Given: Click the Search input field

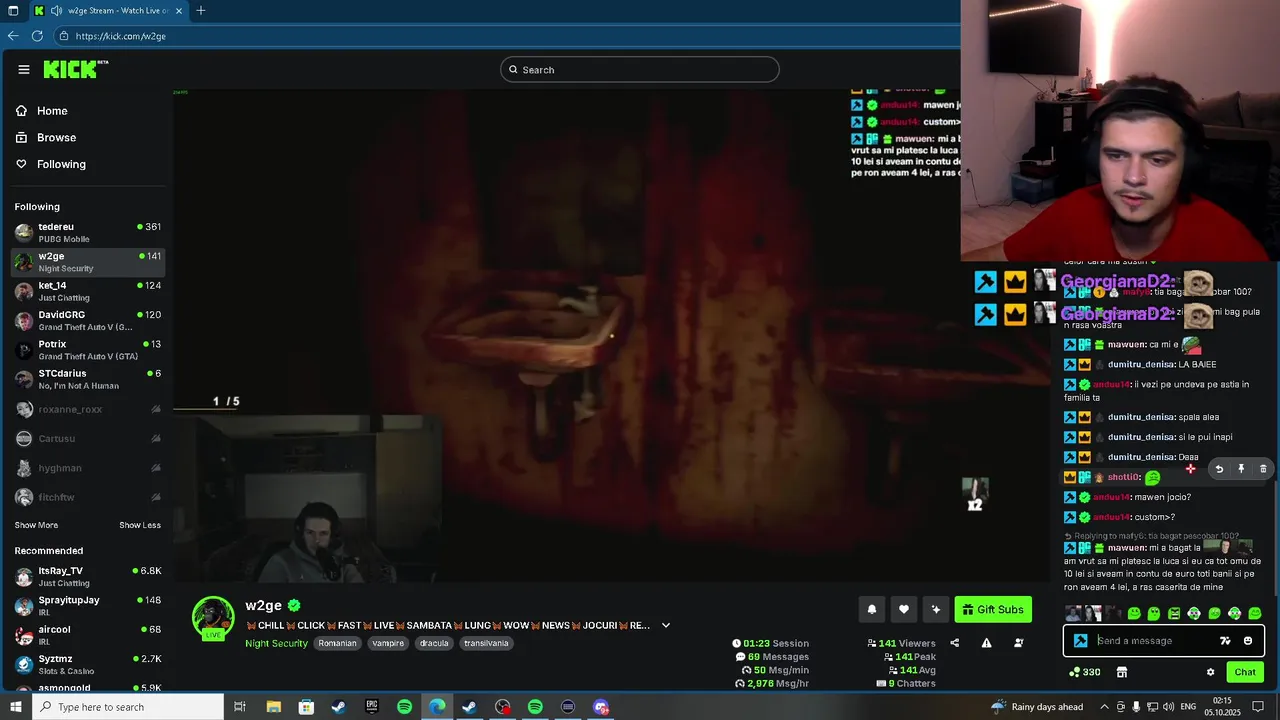Looking at the screenshot, I should [640, 69].
